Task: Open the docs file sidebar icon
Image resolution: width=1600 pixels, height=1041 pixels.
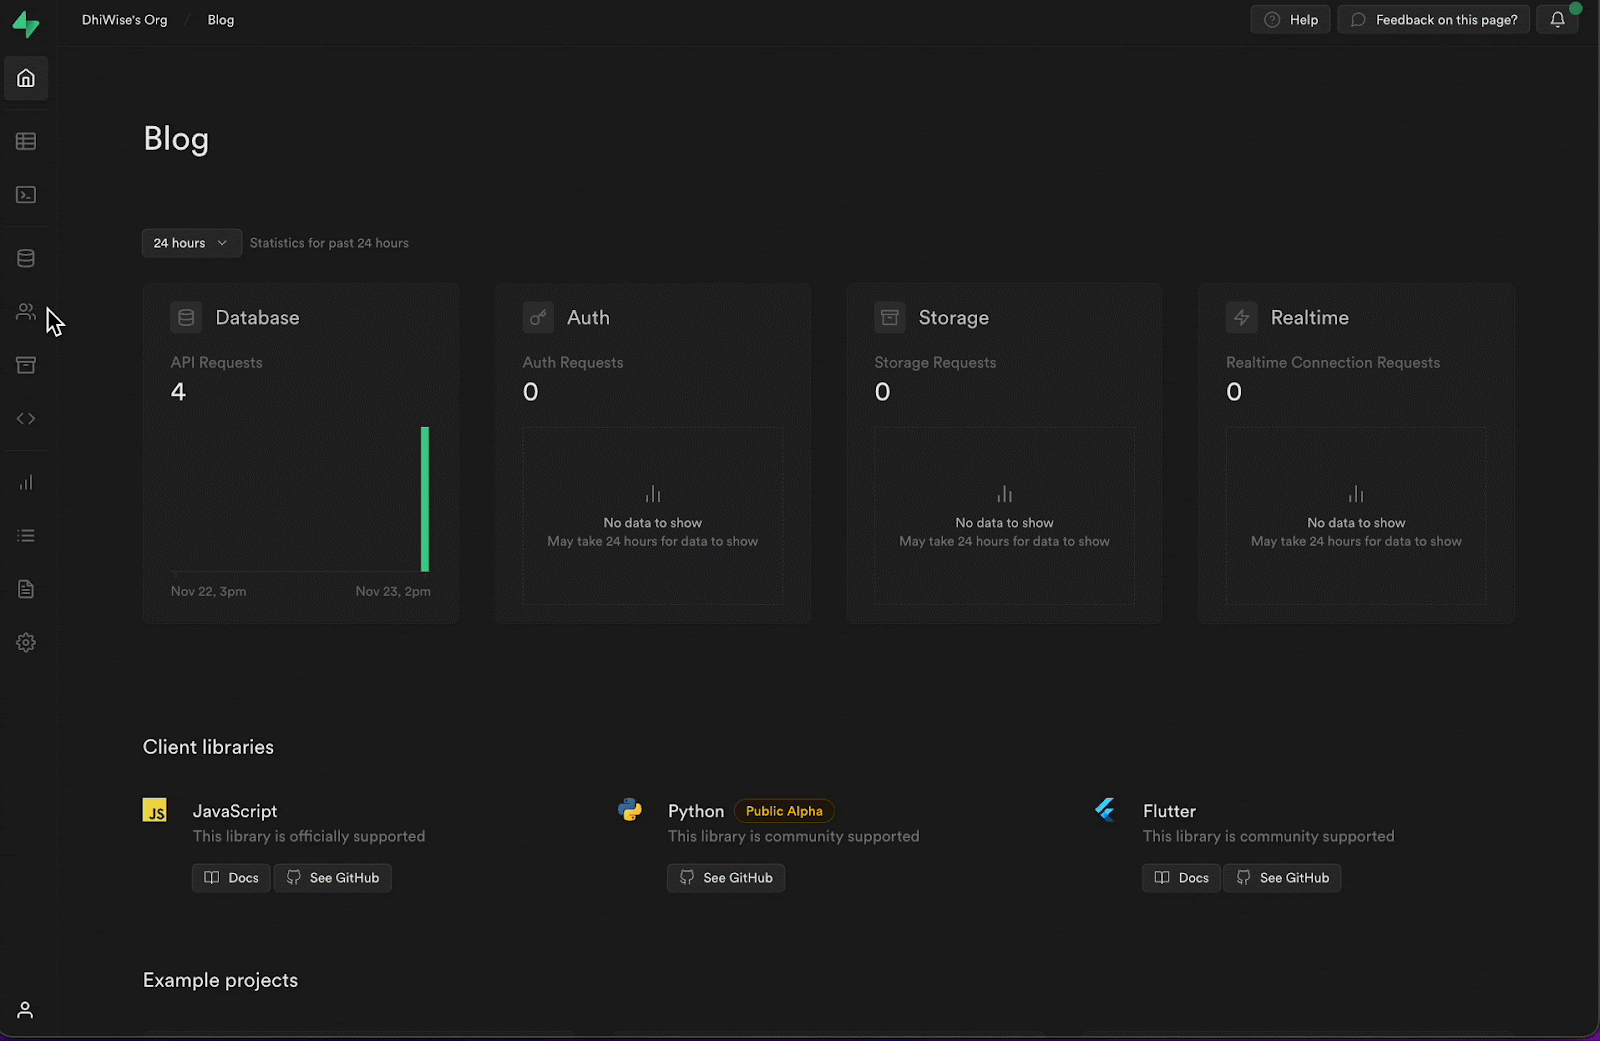Action: pyautogui.click(x=26, y=589)
